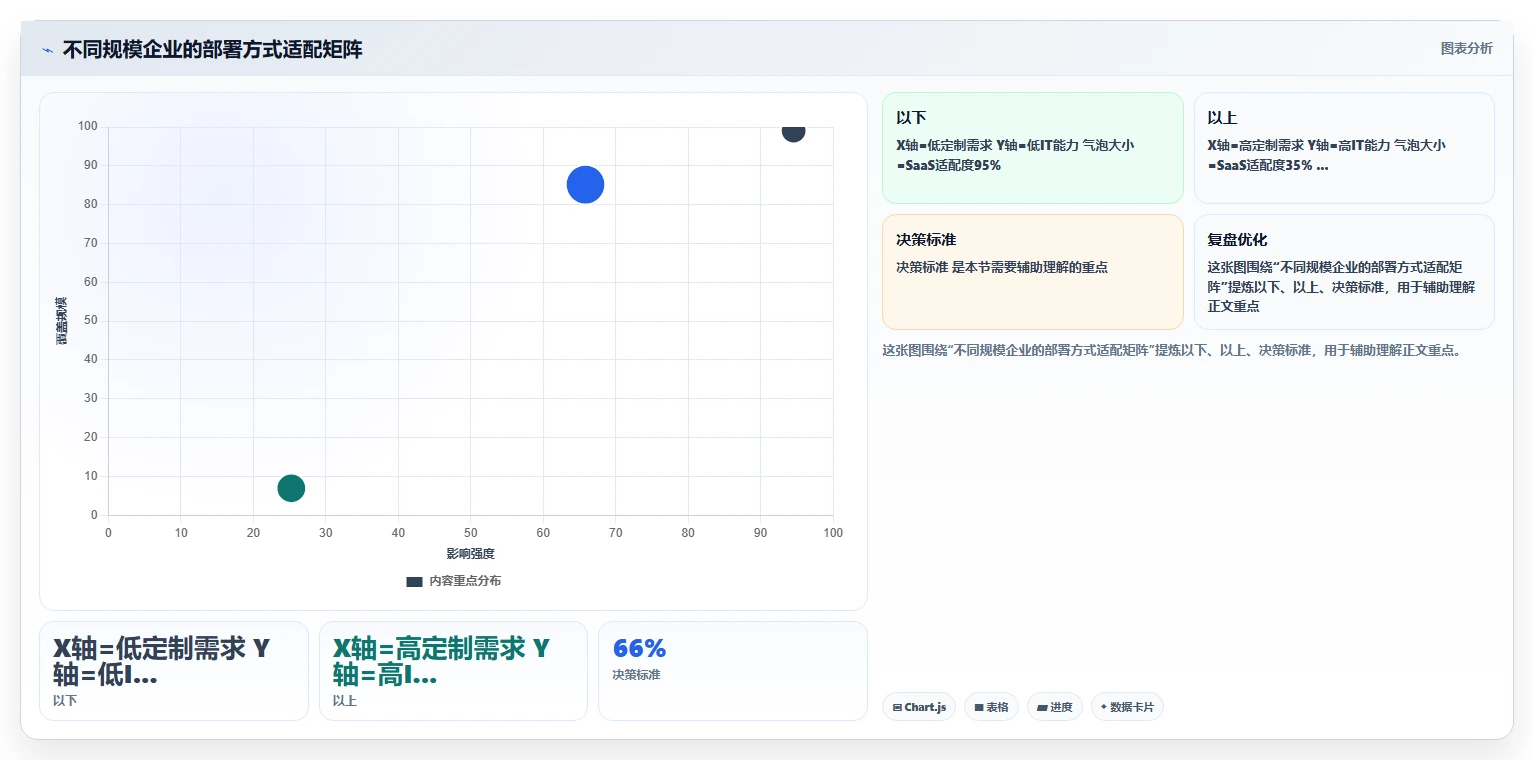This screenshot has width=1534, height=760.
Task: Click the 数据卡片 tag chip
Action: click(1127, 707)
